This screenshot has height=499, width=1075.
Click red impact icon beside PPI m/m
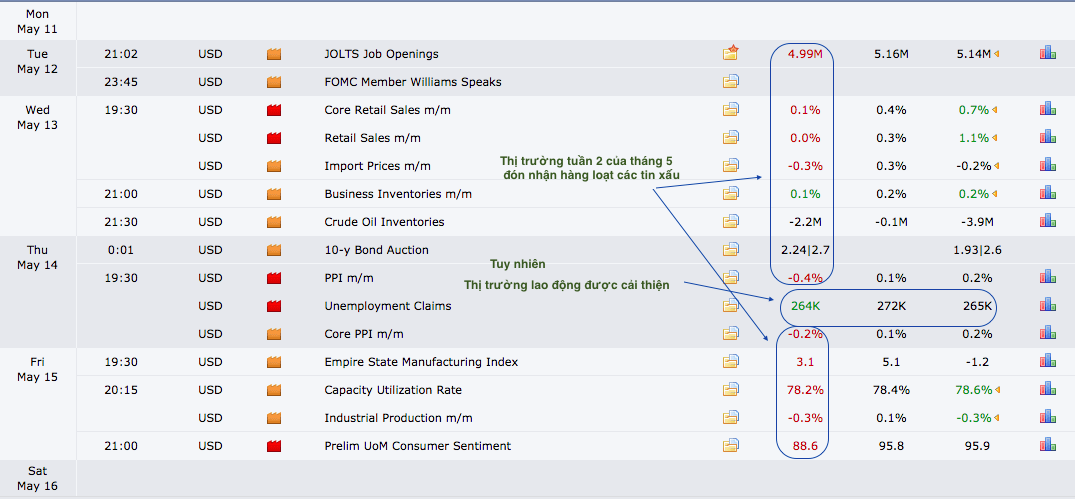(274, 278)
